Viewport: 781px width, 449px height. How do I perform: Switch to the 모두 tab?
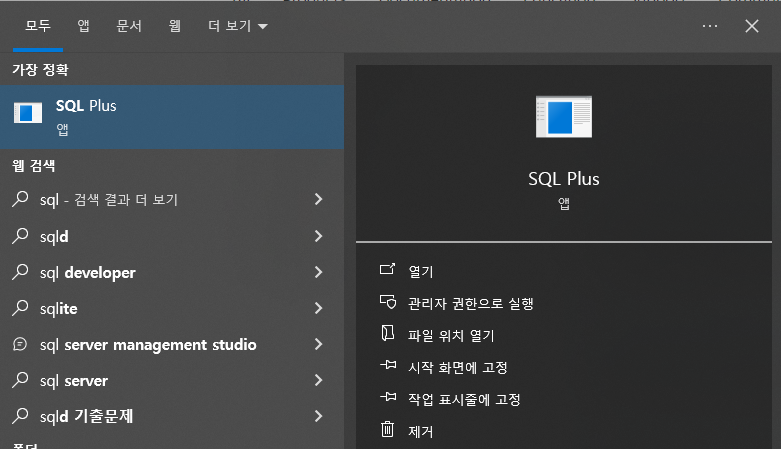(x=38, y=26)
